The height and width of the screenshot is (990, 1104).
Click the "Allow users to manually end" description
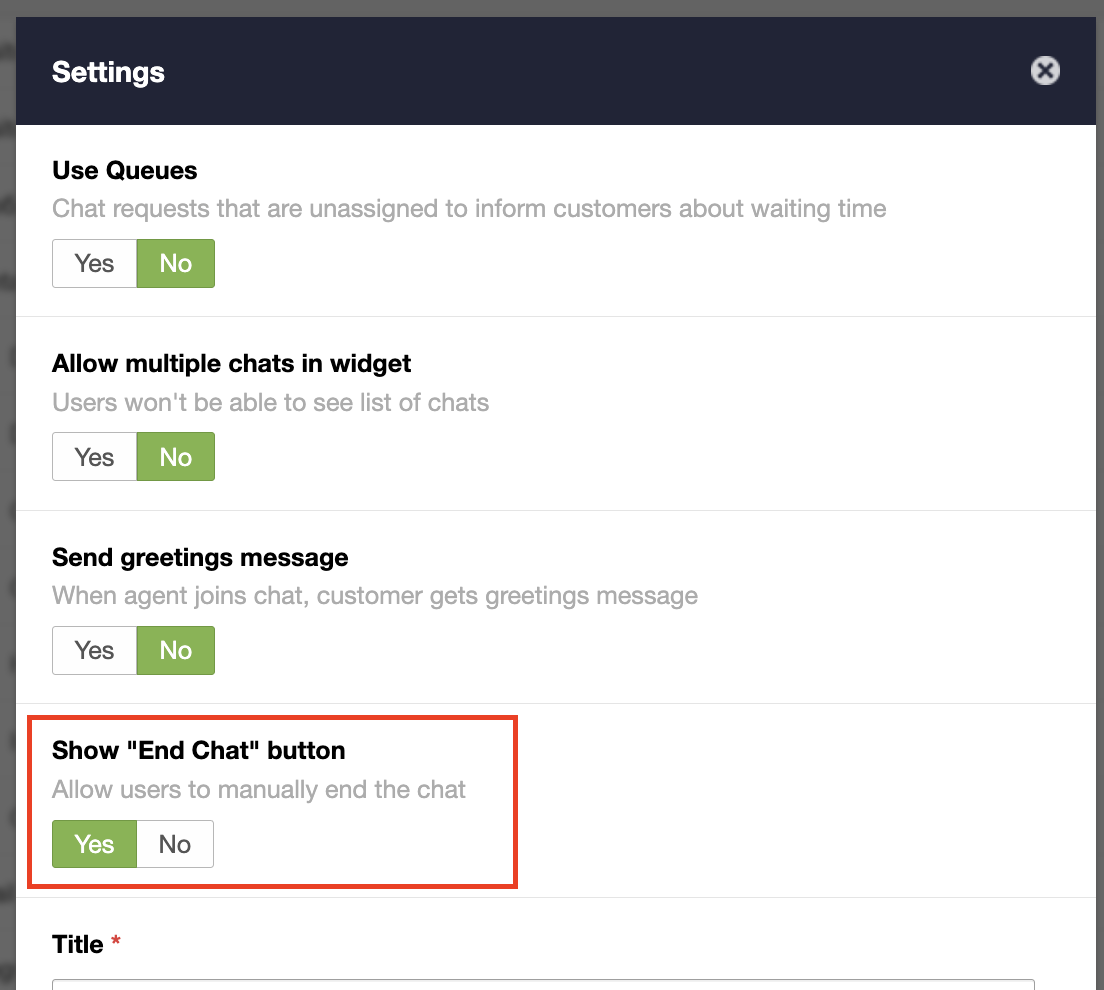click(x=259, y=789)
